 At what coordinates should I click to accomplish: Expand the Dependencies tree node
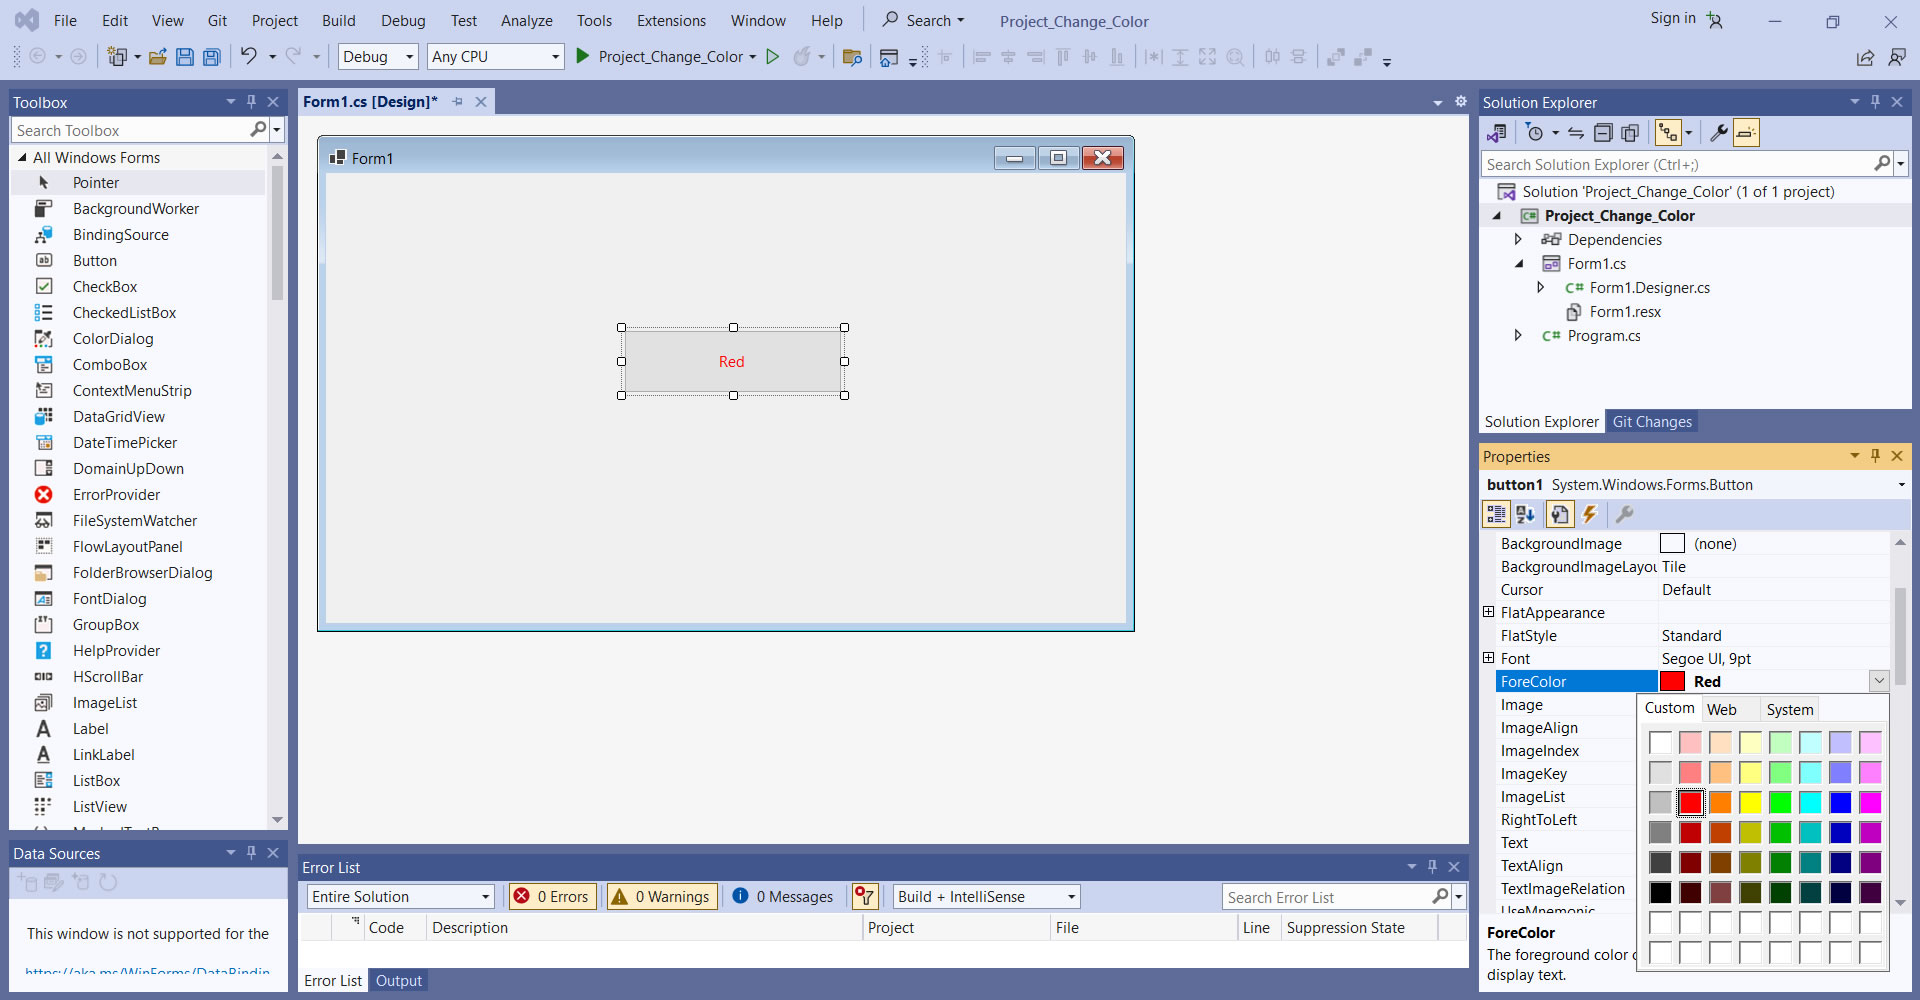click(1518, 240)
